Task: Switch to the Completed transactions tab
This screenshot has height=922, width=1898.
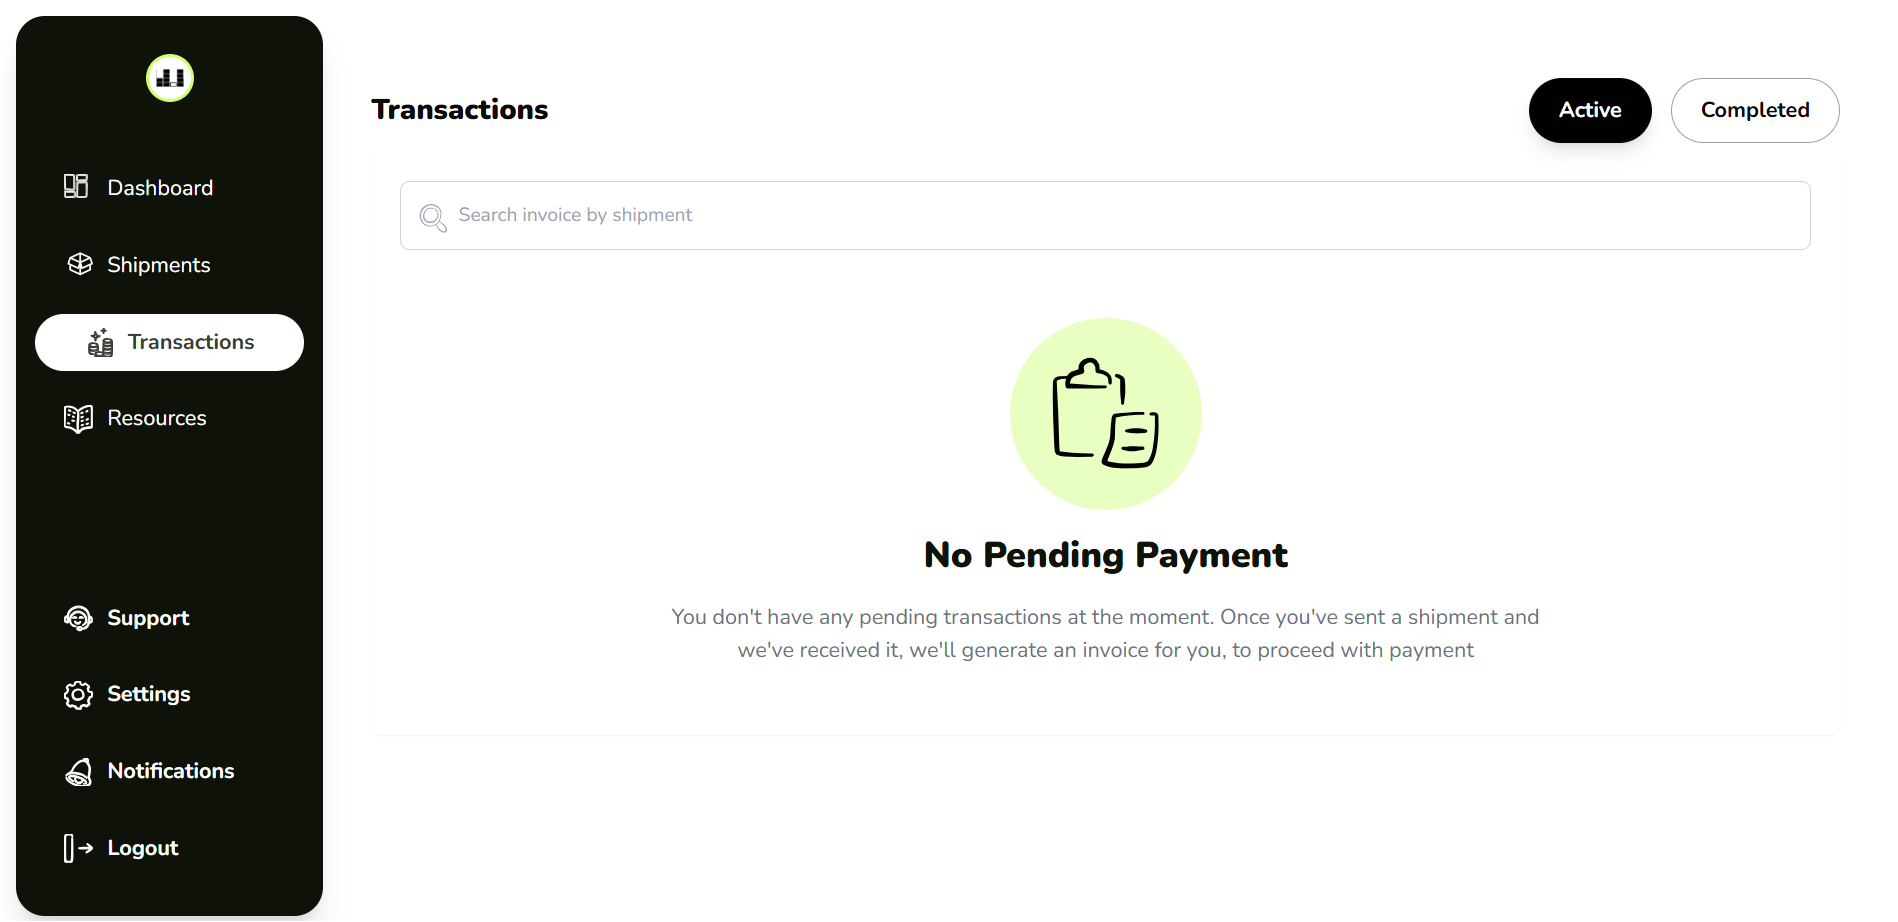Action: click(1755, 110)
